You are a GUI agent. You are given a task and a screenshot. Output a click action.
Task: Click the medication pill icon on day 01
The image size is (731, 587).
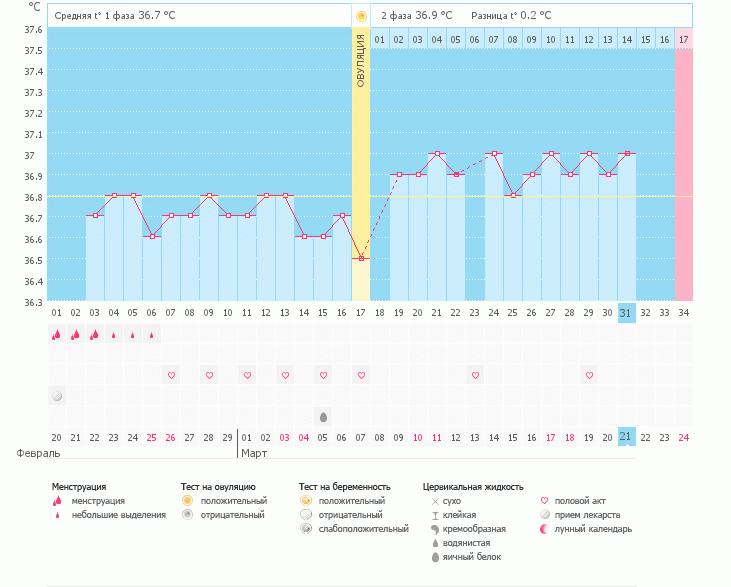(56, 396)
